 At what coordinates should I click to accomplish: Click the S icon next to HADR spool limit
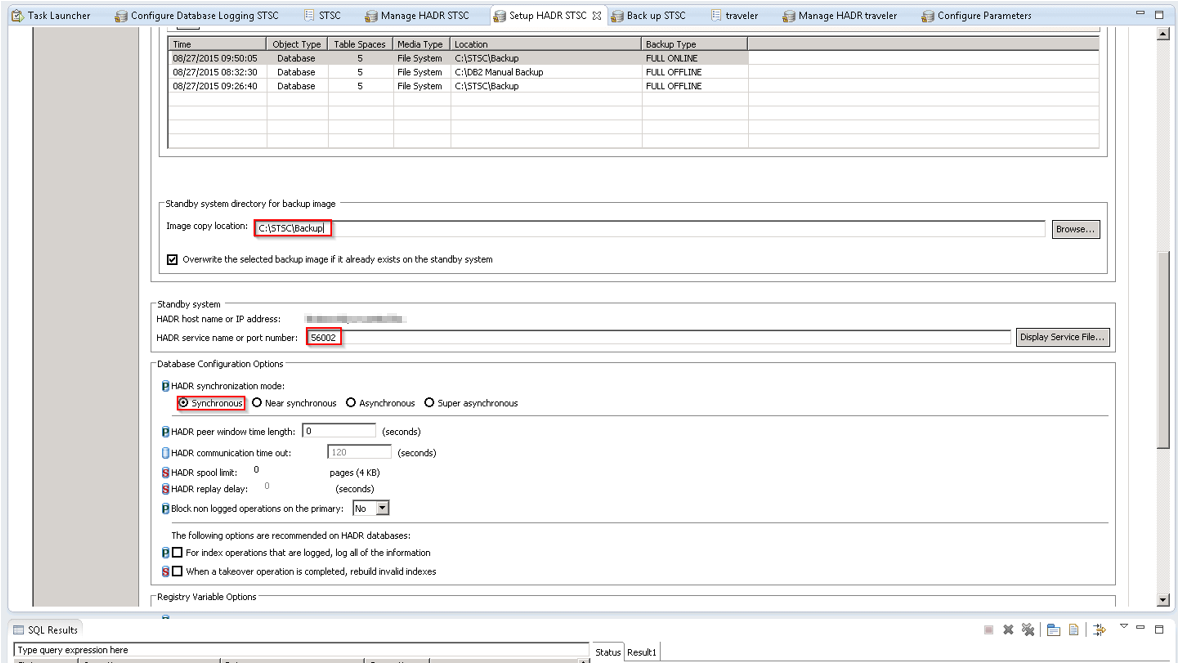[166, 472]
